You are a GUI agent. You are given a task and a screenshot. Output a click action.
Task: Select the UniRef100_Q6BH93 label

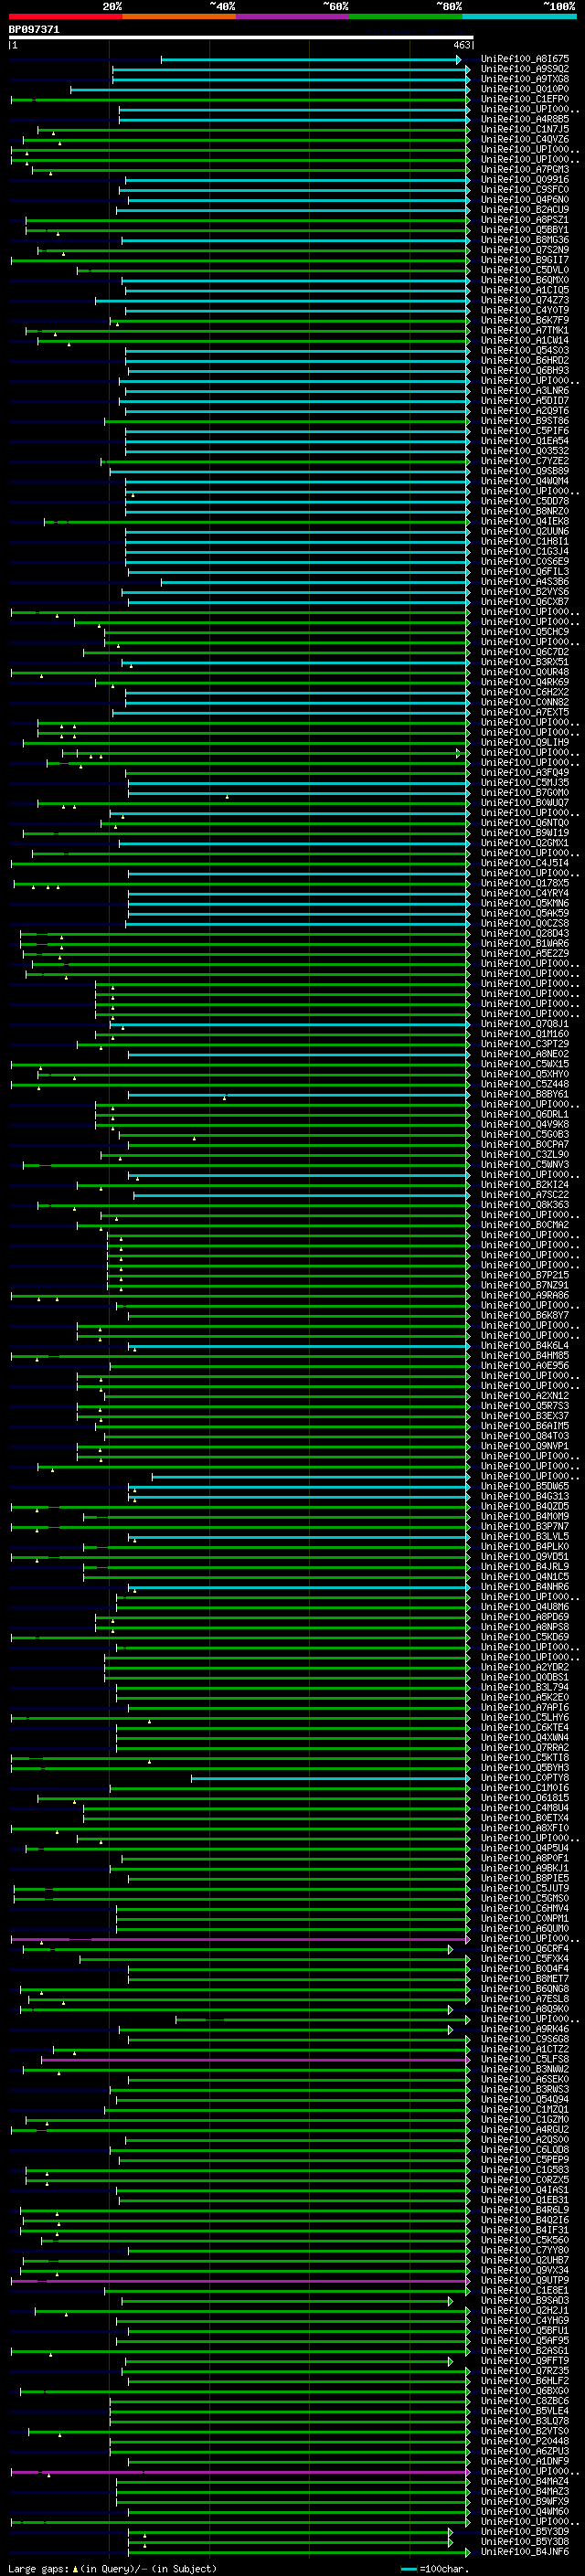(525, 371)
